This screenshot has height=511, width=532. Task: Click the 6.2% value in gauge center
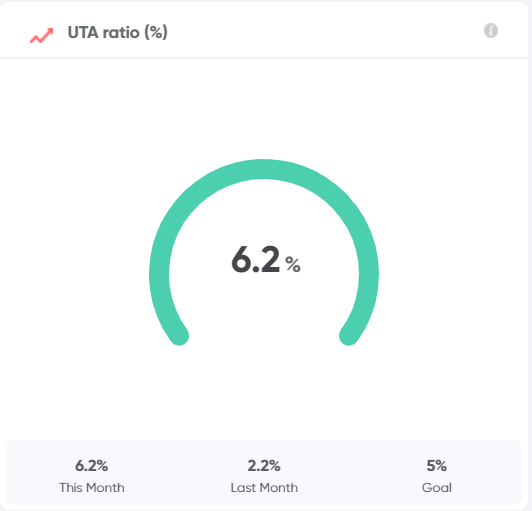click(x=266, y=260)
